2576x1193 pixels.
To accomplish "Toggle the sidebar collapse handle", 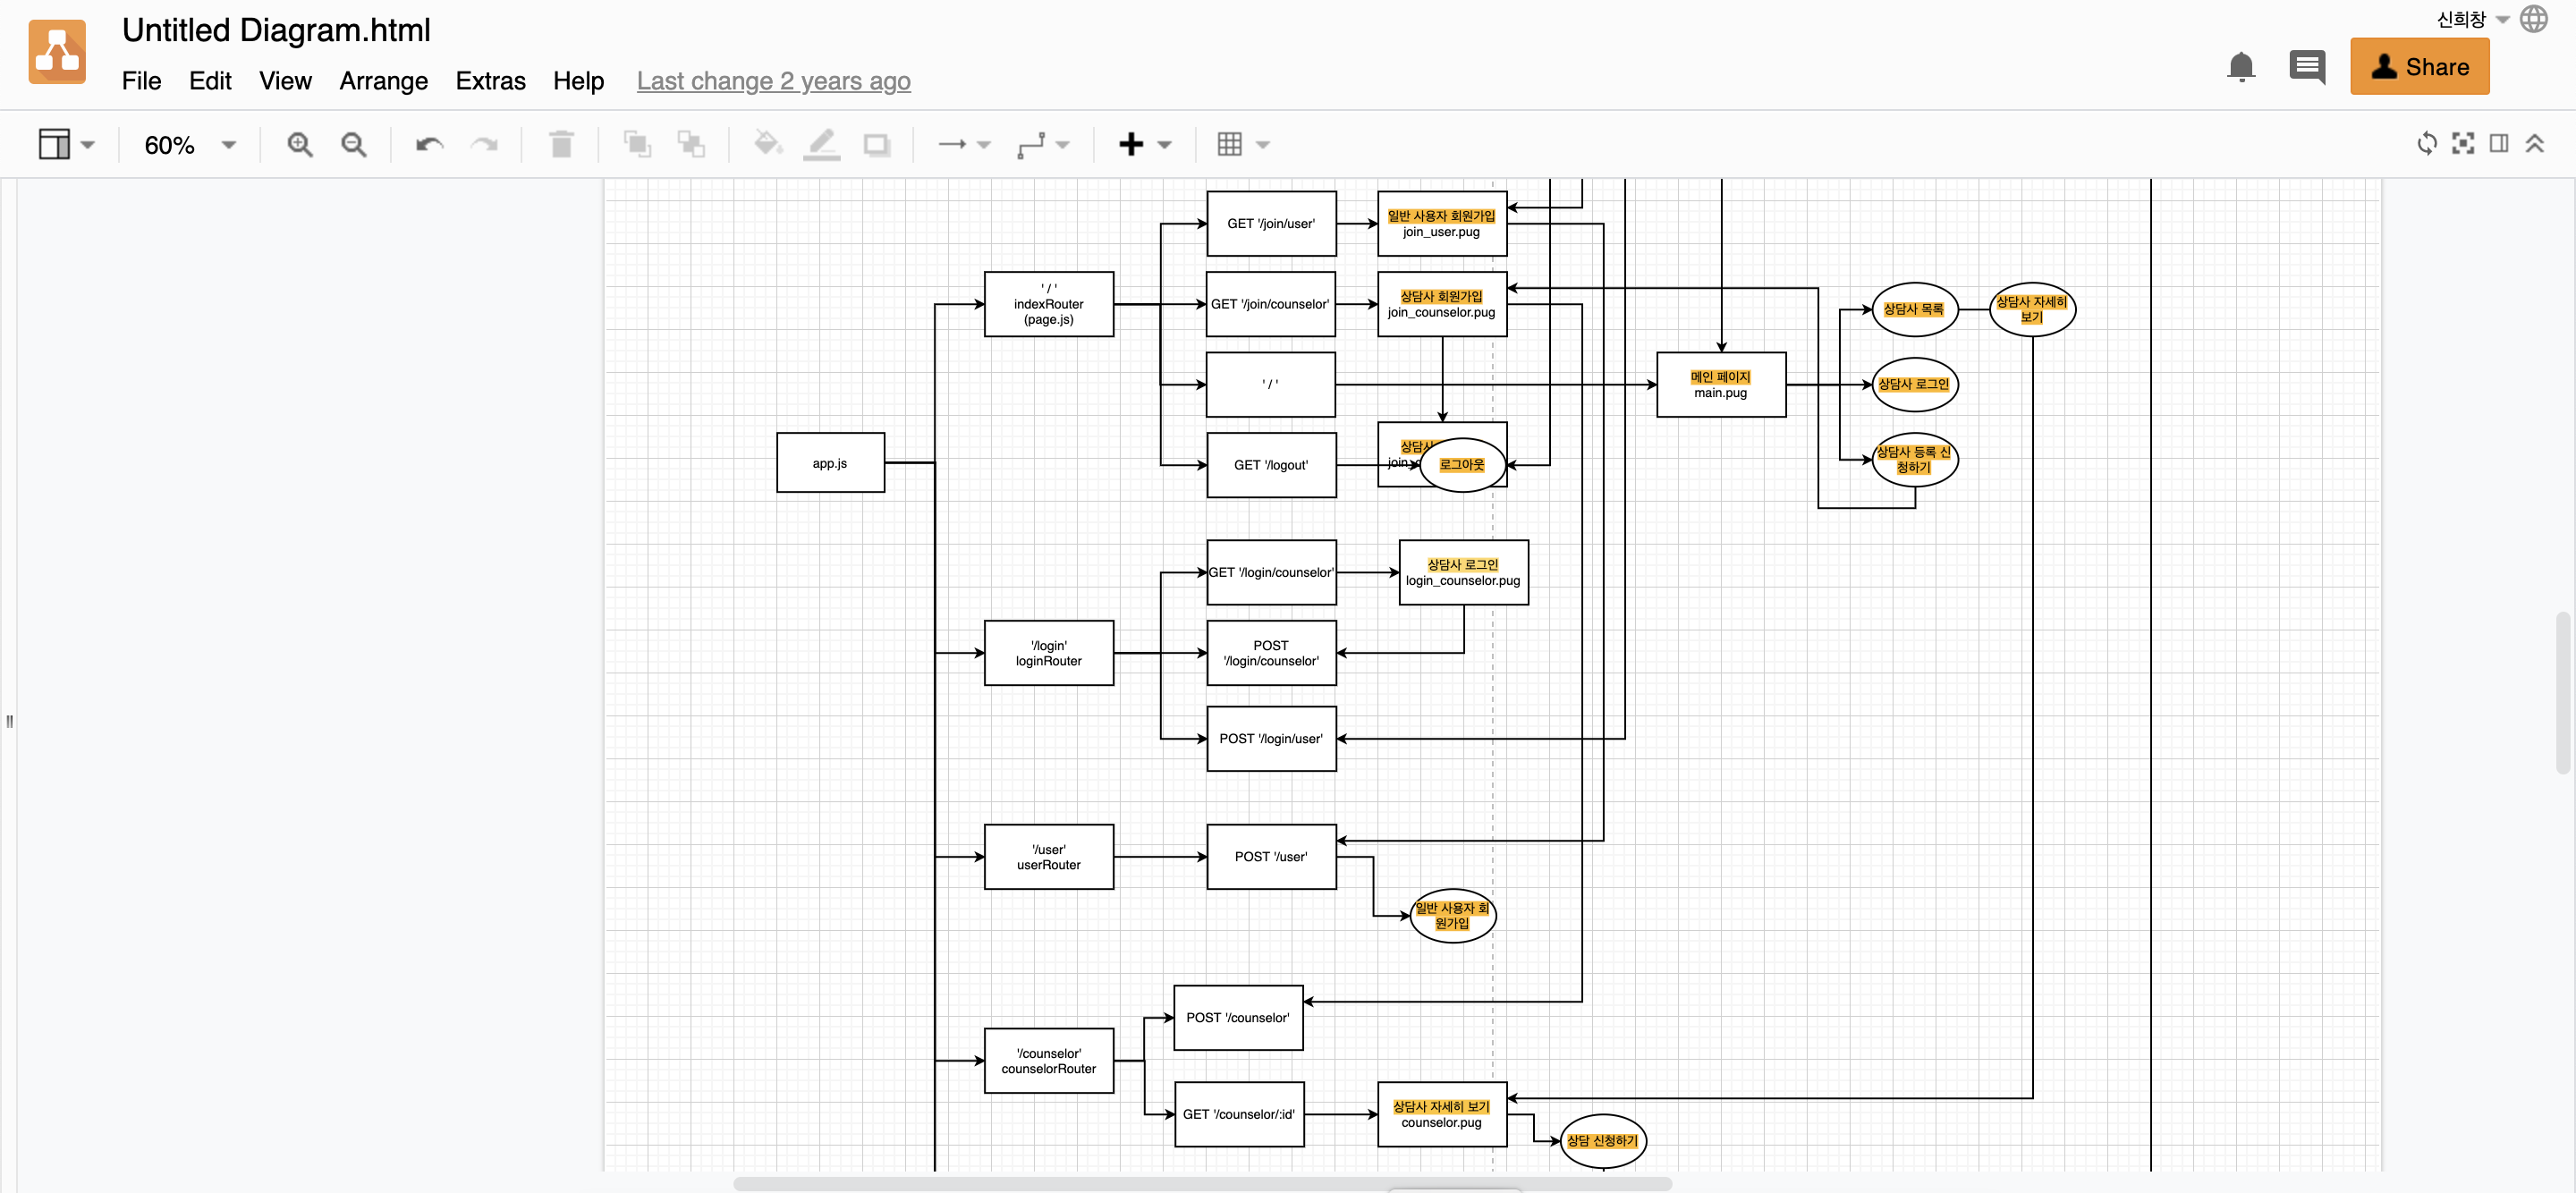I will pos(10,721).
